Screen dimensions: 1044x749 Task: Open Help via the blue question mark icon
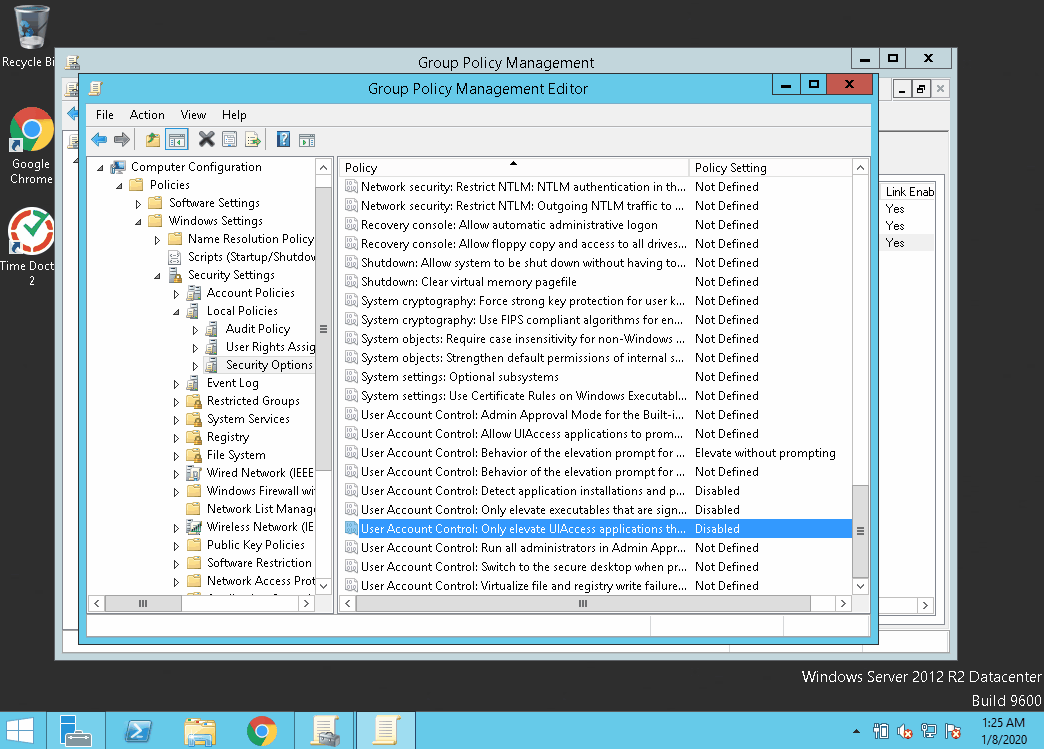click(x=281, y=139)
